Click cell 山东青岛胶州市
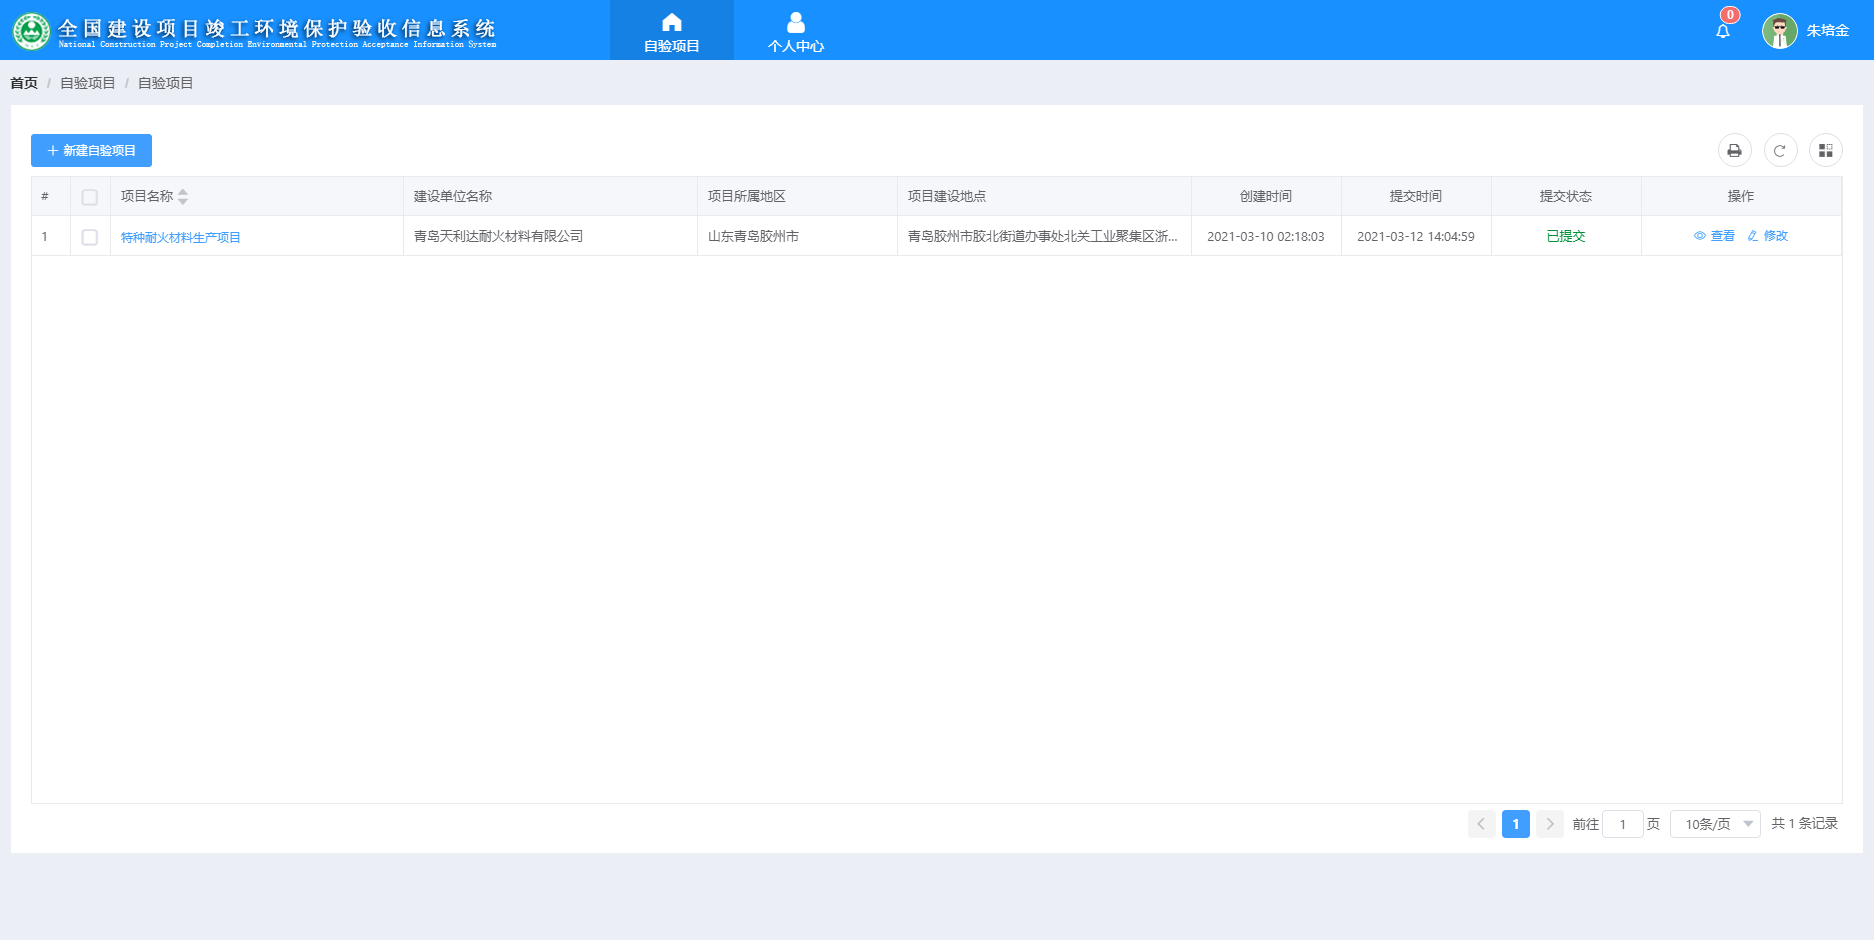This screenshot has width=1874, height=940. 753,236
